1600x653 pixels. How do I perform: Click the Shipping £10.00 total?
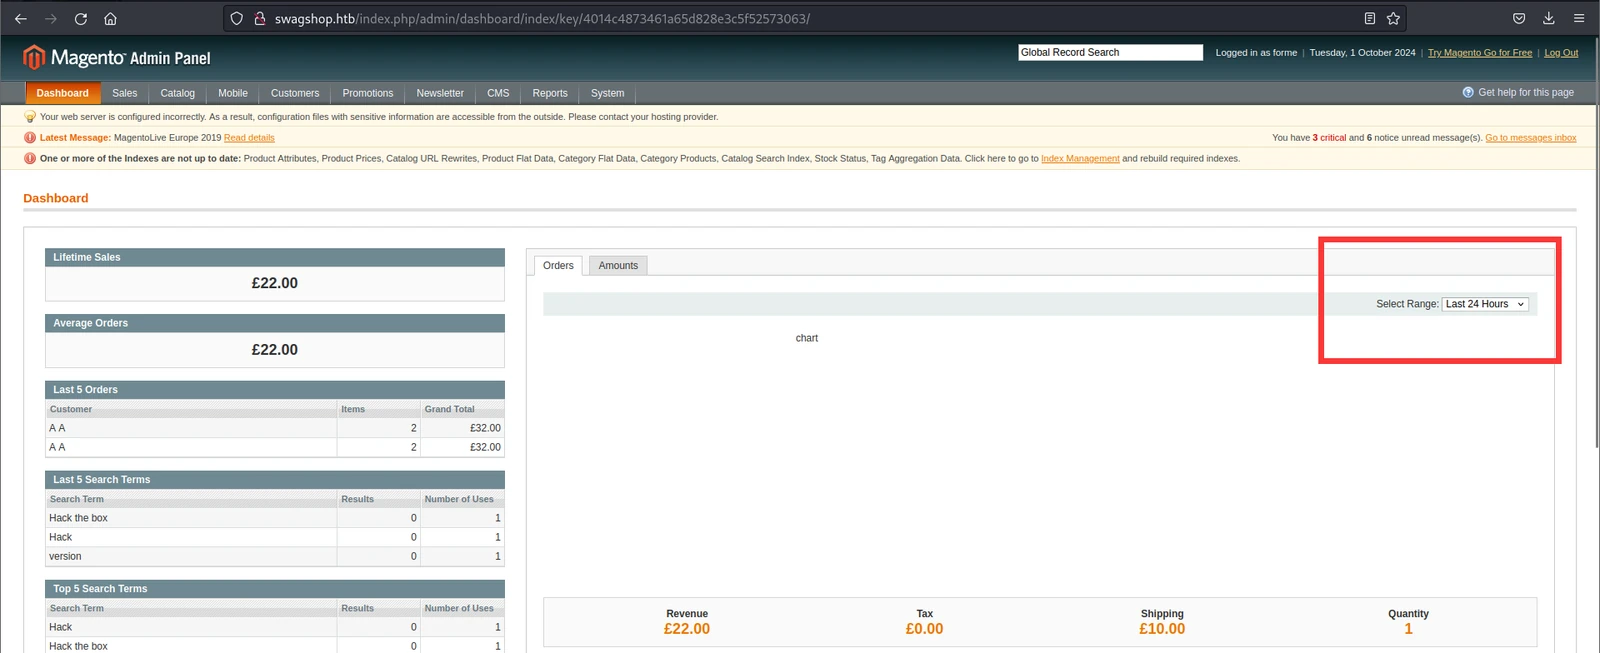1162,629
